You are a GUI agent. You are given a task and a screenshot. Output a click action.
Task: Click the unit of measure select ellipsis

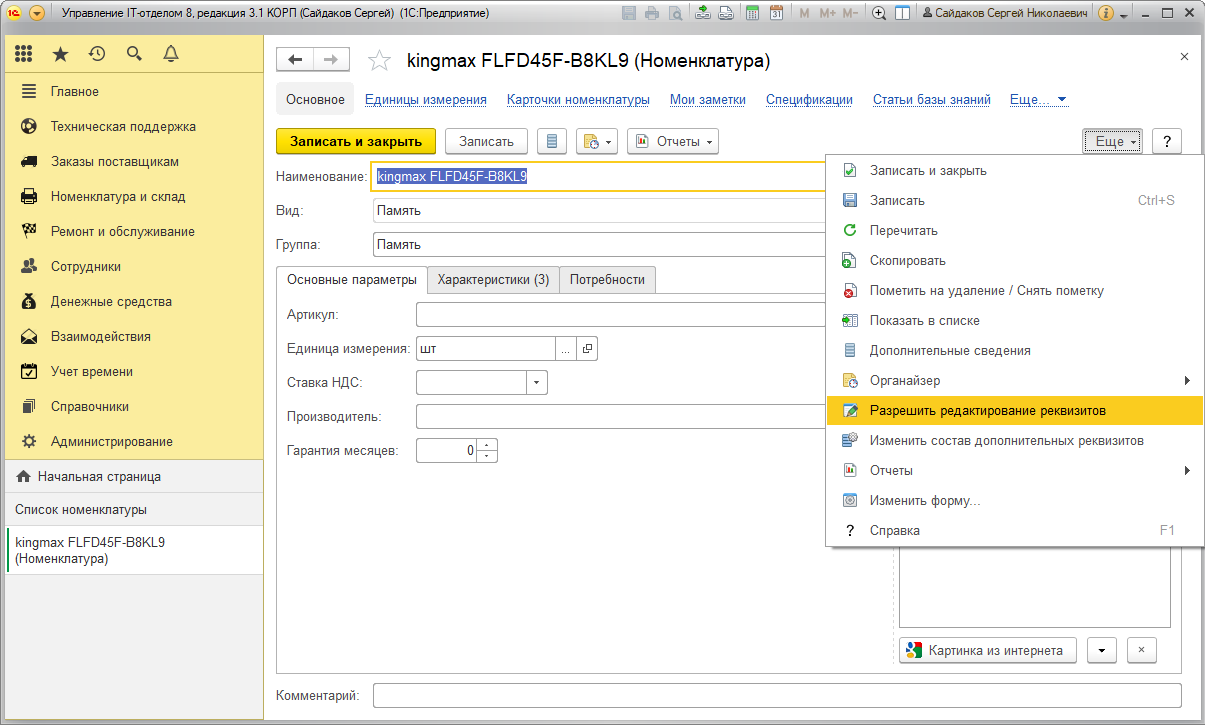click(x=566, y=349)
